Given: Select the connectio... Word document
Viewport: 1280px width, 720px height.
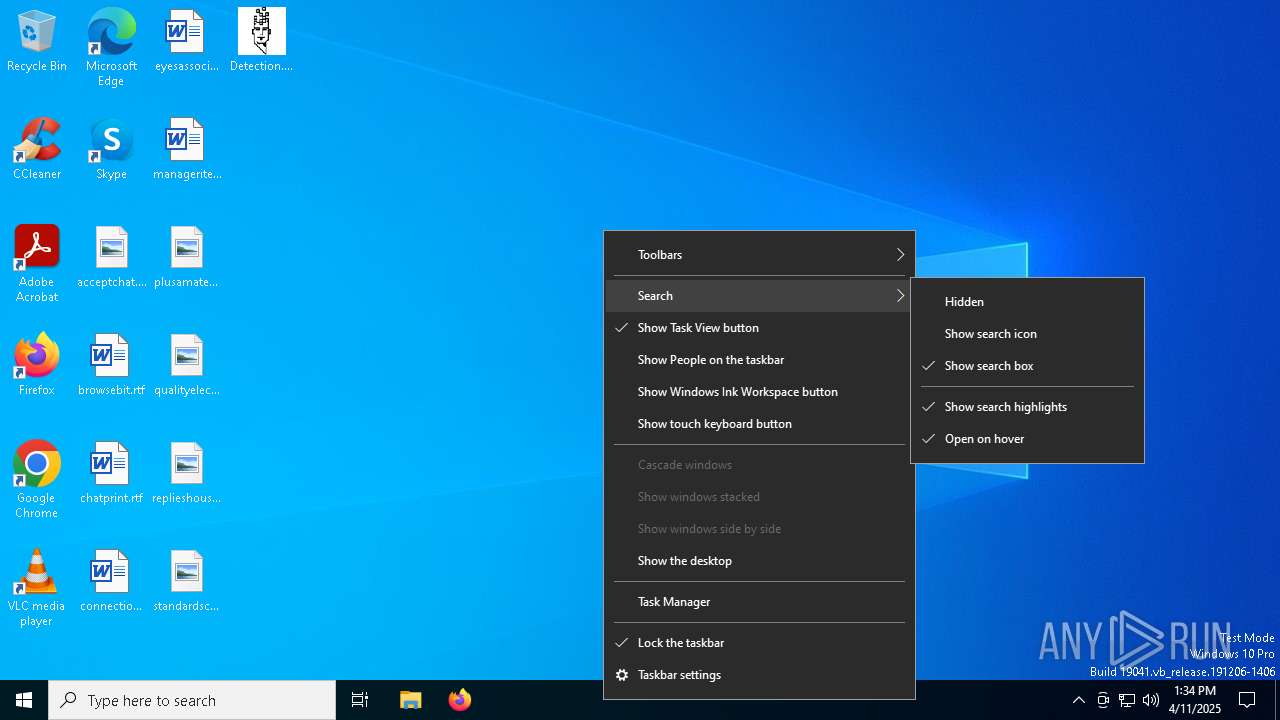Looking at the screenshot, I should coord(111,581).
